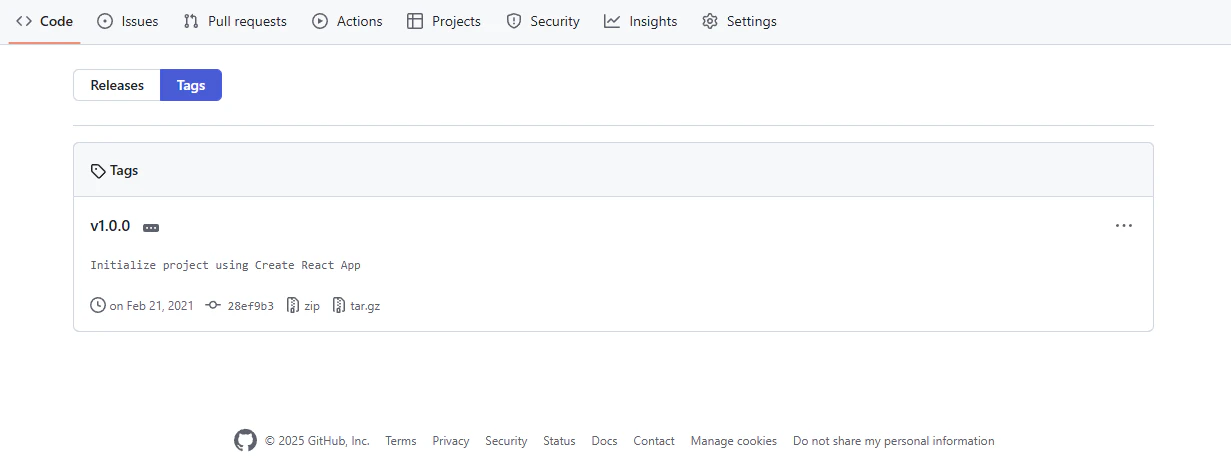Select the Tags button

pyautogui.click(x=191, y=85)
